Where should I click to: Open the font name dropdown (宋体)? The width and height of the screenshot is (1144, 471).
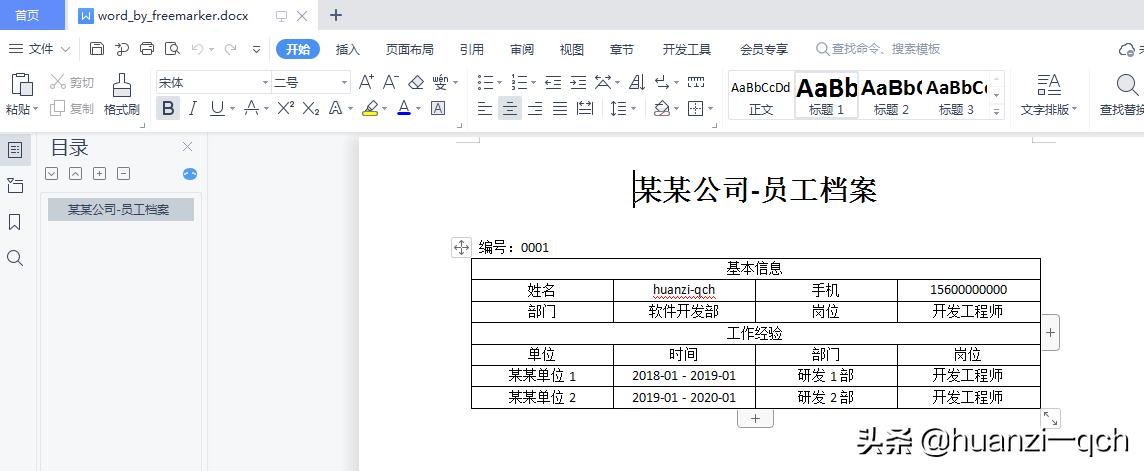pyautogui.click(x=265, y=82)
